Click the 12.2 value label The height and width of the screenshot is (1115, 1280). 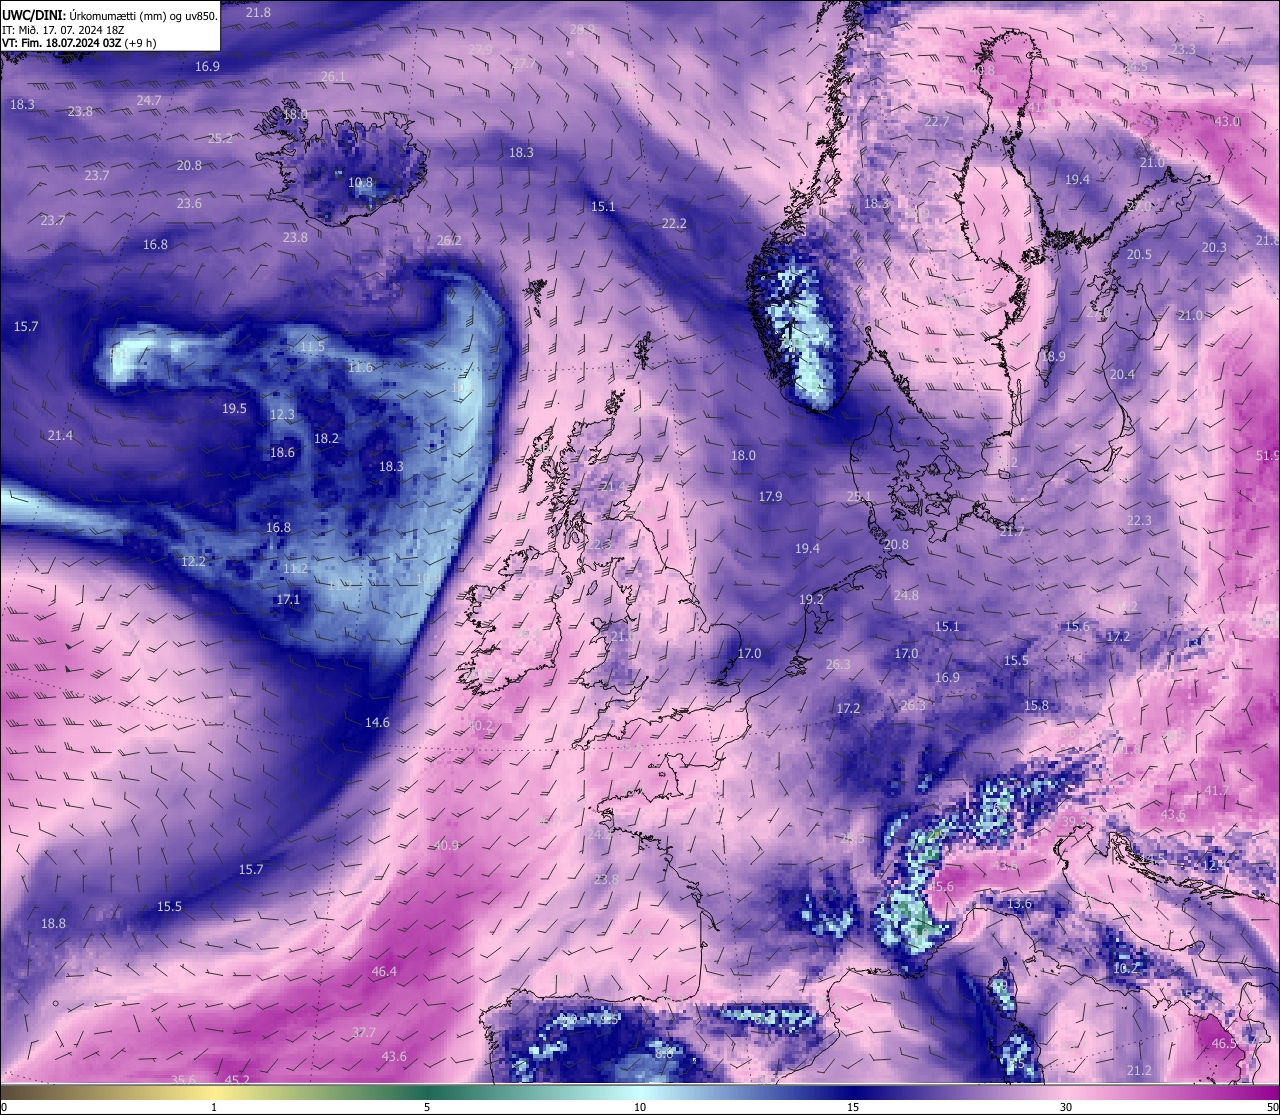193,561
